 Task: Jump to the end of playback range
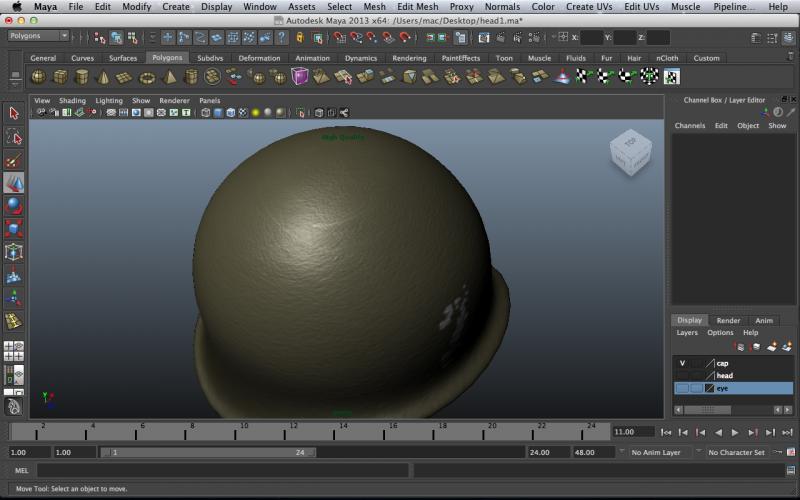tap(785, 432)
